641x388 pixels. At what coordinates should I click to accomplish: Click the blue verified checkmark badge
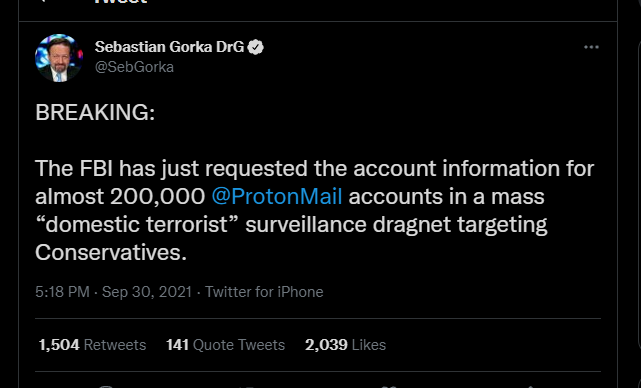[256, 47]
